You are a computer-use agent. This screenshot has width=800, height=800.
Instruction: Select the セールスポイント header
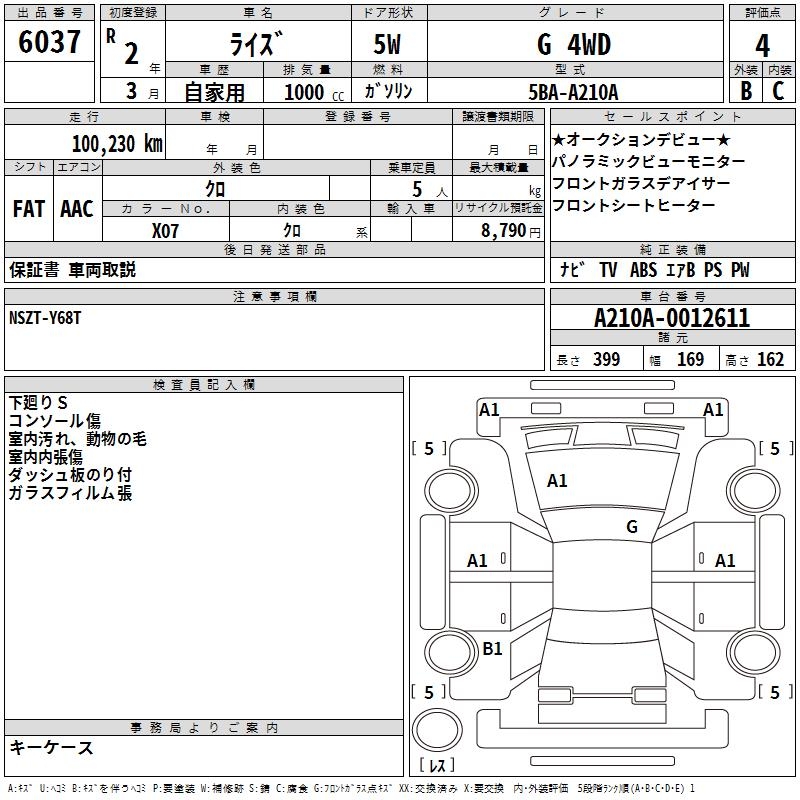coord(673,117)
